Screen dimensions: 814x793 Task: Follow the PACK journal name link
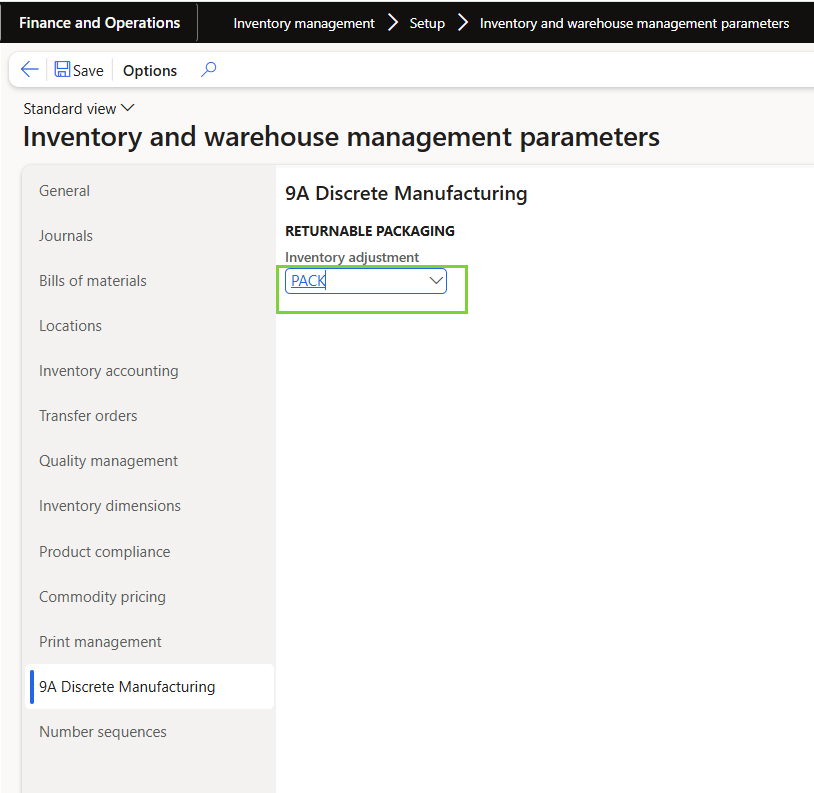point(309,281)
